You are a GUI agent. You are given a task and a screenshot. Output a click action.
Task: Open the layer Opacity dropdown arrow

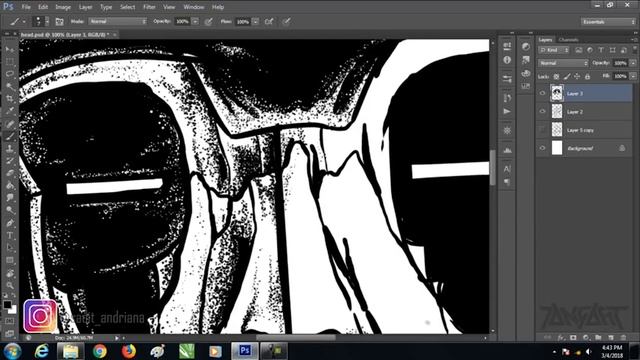[633, 63]
